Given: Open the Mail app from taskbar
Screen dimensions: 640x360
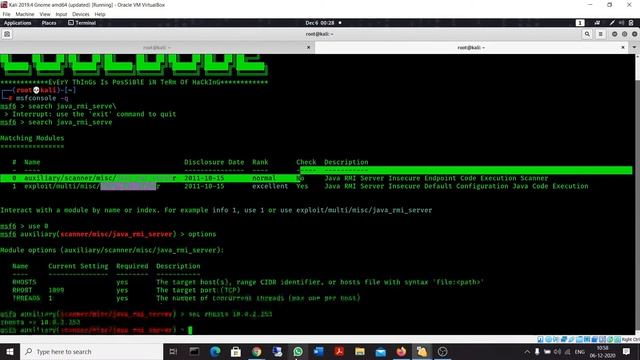Looking at the screenshot, I should coord(380,351).
